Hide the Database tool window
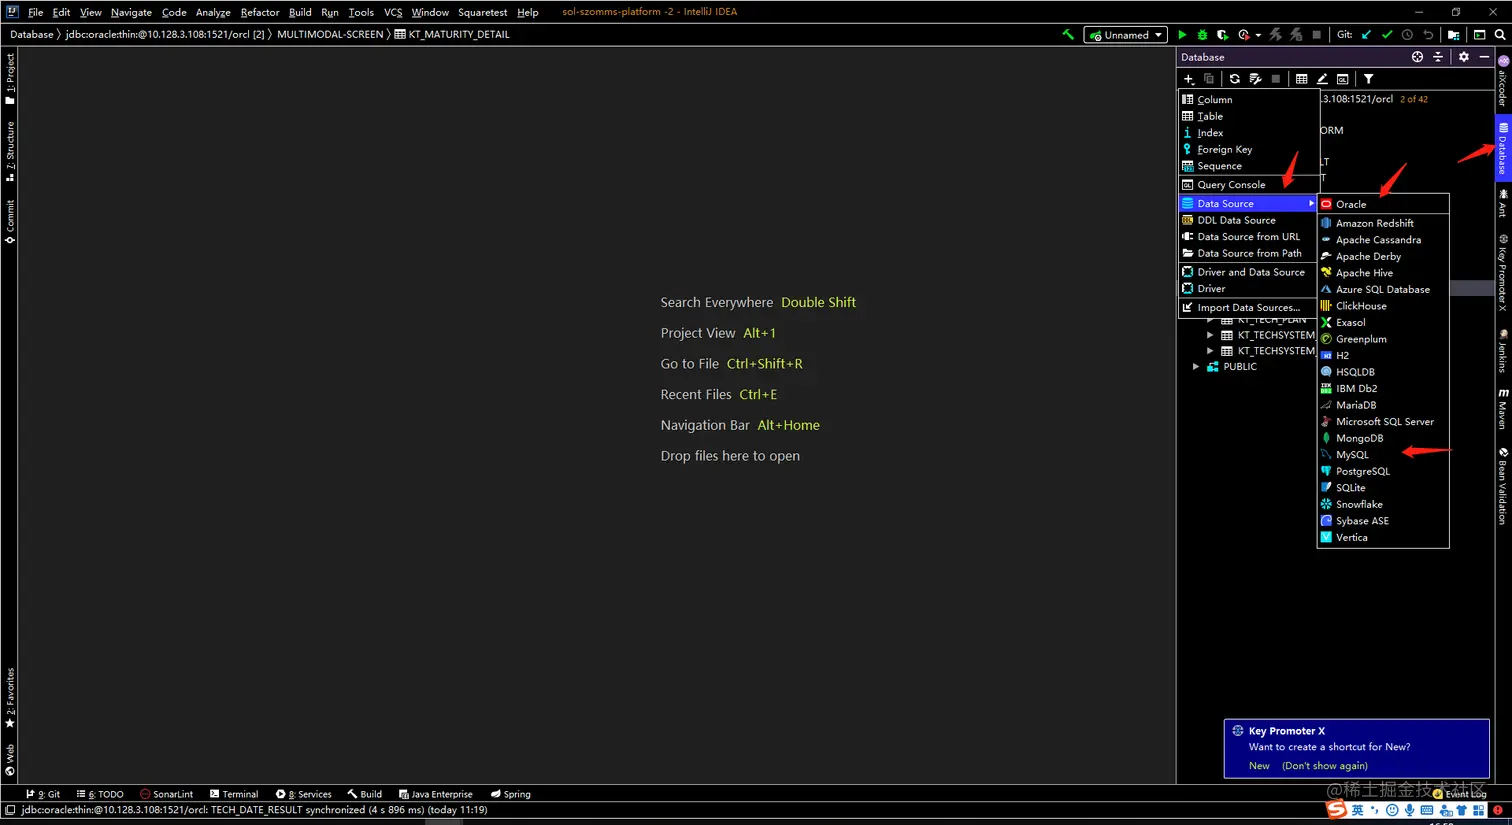1512x825 pixels. (1484, 57)
